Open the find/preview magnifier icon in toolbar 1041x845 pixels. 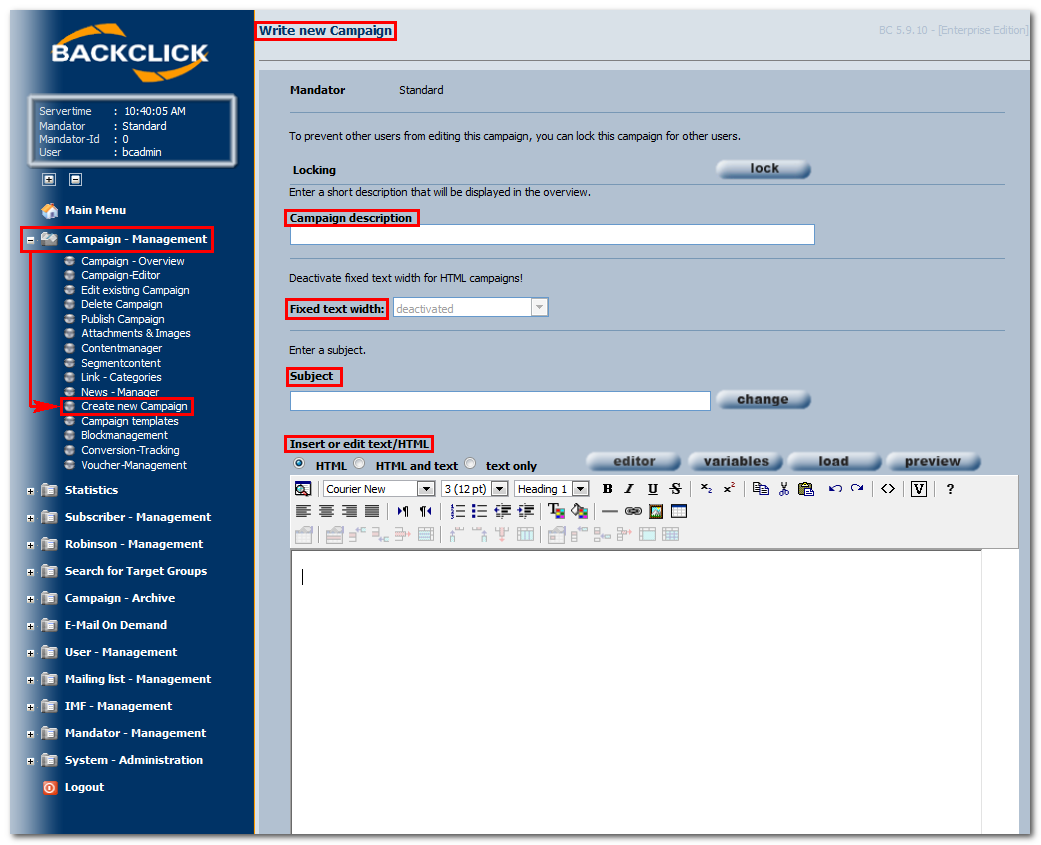pyautogui.click(x=303, y=489)
